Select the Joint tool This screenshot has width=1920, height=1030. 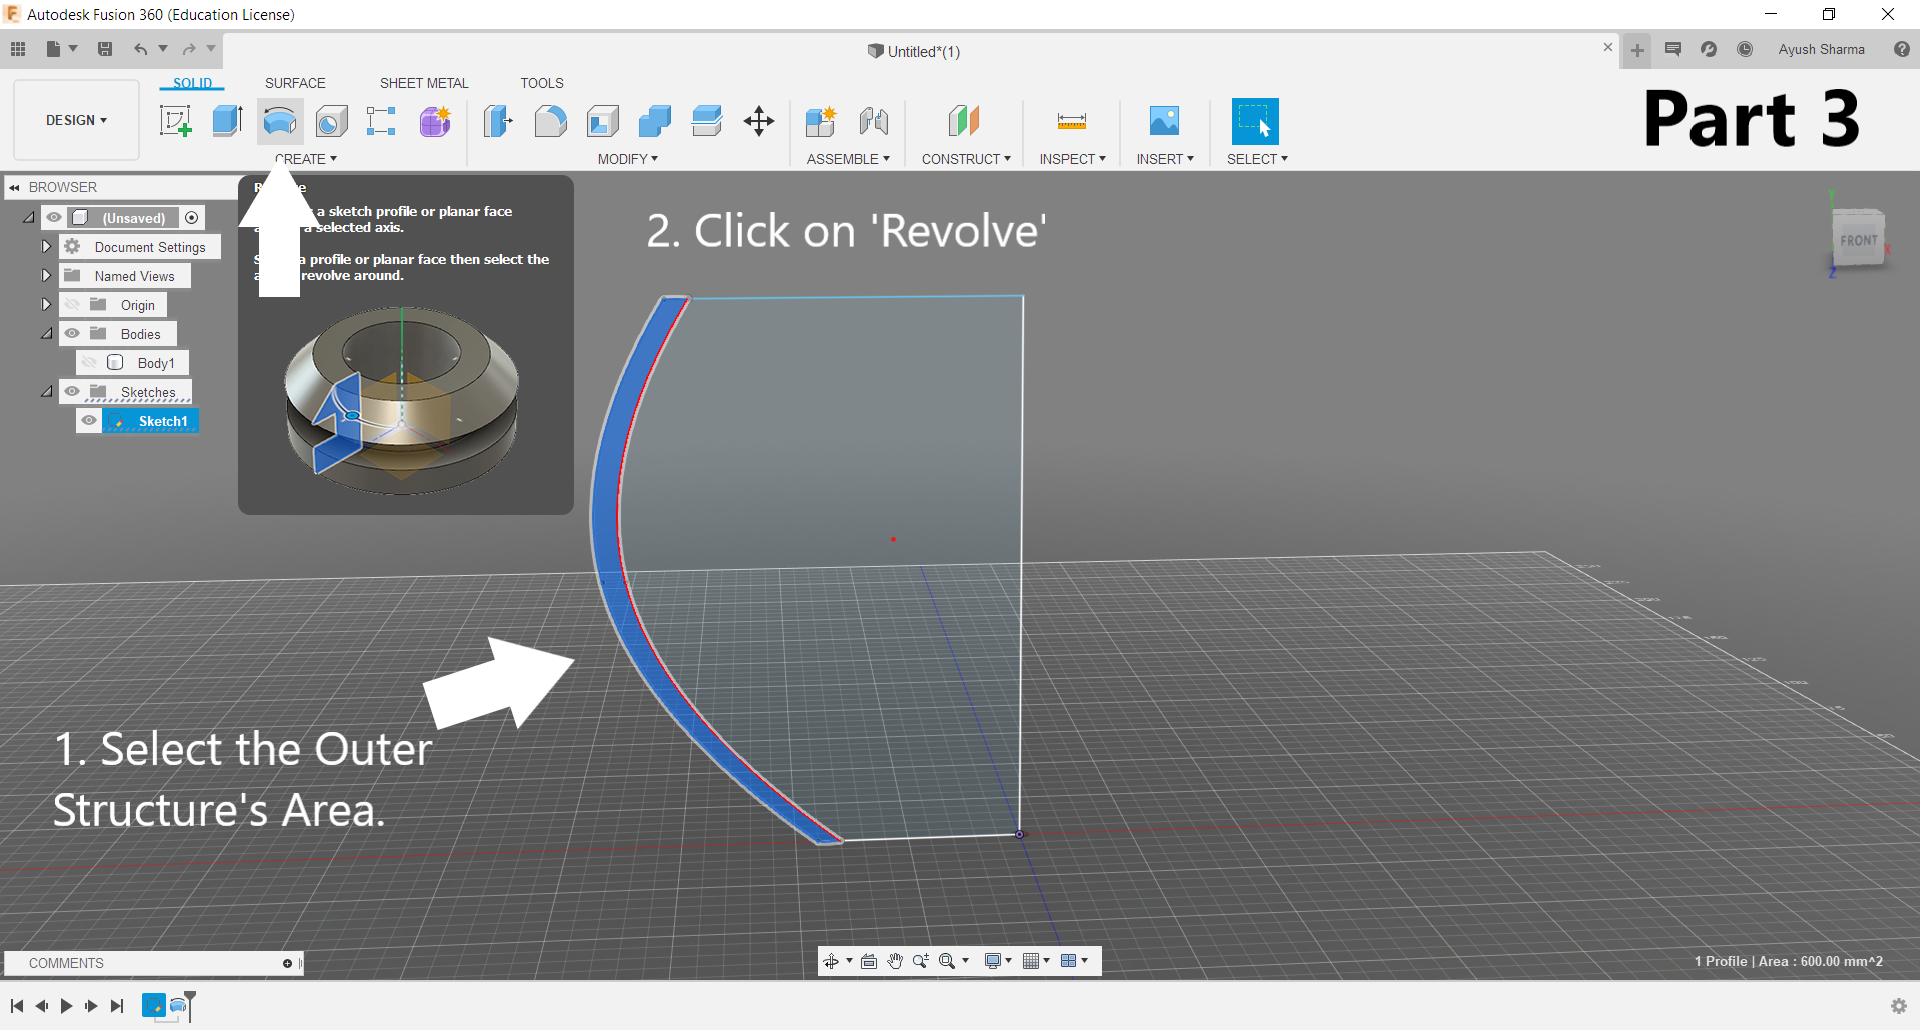(874, 122)
